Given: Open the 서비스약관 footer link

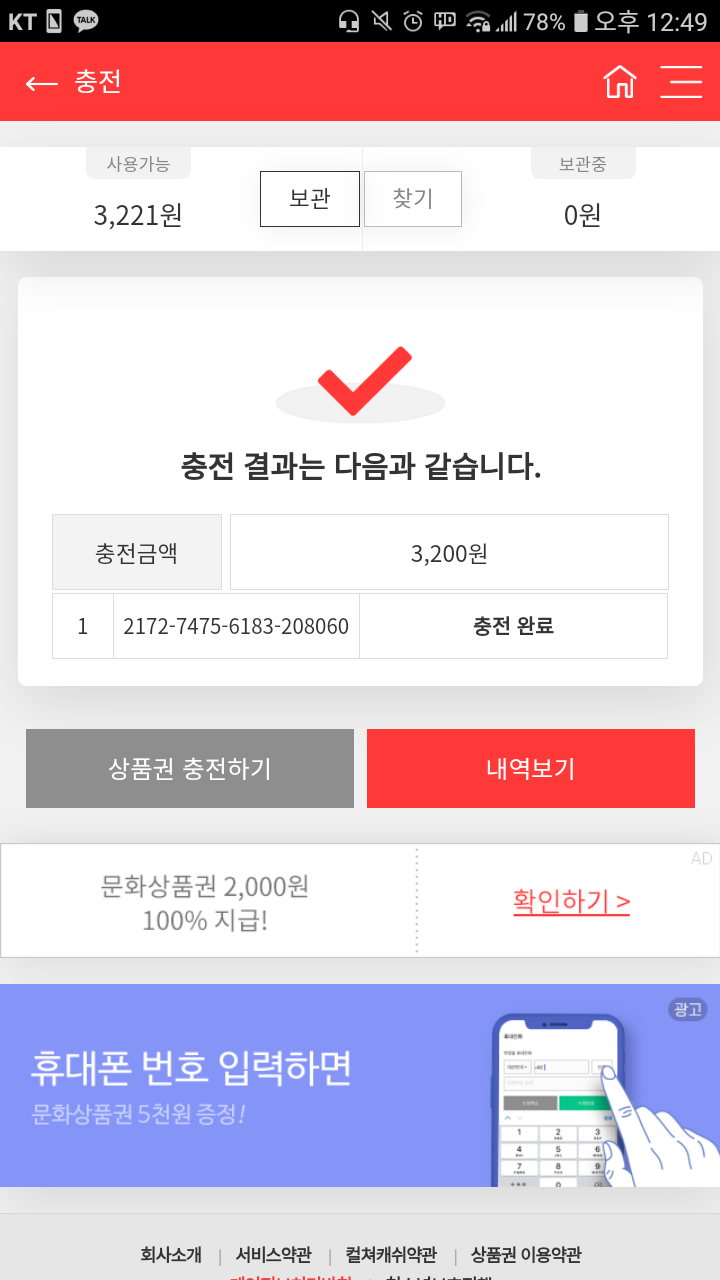Looking at the screenshot, I should (273, 1254).
